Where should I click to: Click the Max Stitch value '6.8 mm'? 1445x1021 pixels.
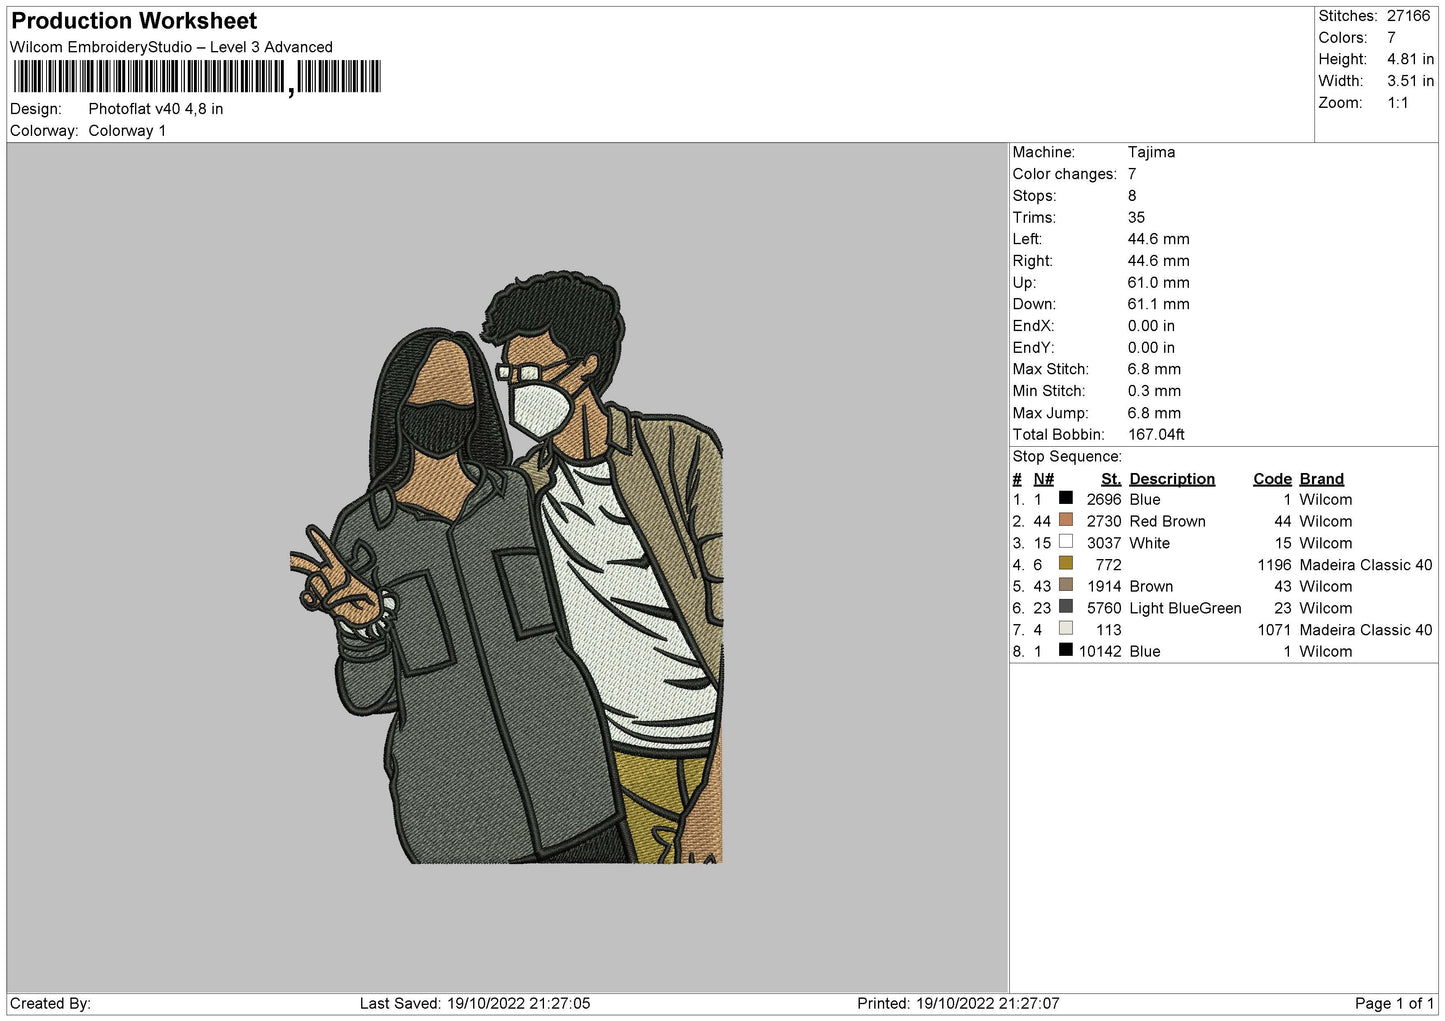pos(1154,369)
